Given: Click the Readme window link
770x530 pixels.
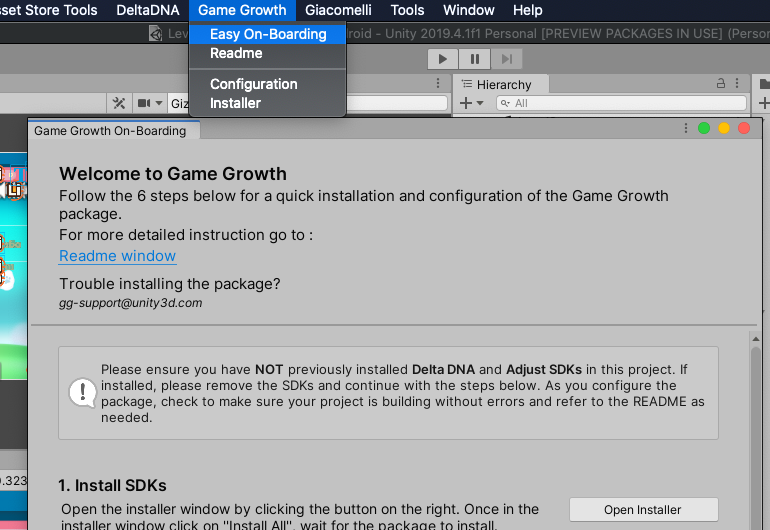Looking at the screenshot, I should pos(117,256).
